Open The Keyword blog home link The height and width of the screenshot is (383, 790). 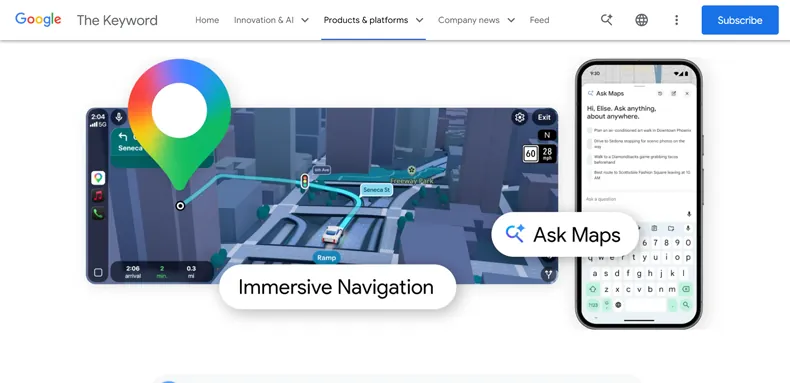coord(117,20)
